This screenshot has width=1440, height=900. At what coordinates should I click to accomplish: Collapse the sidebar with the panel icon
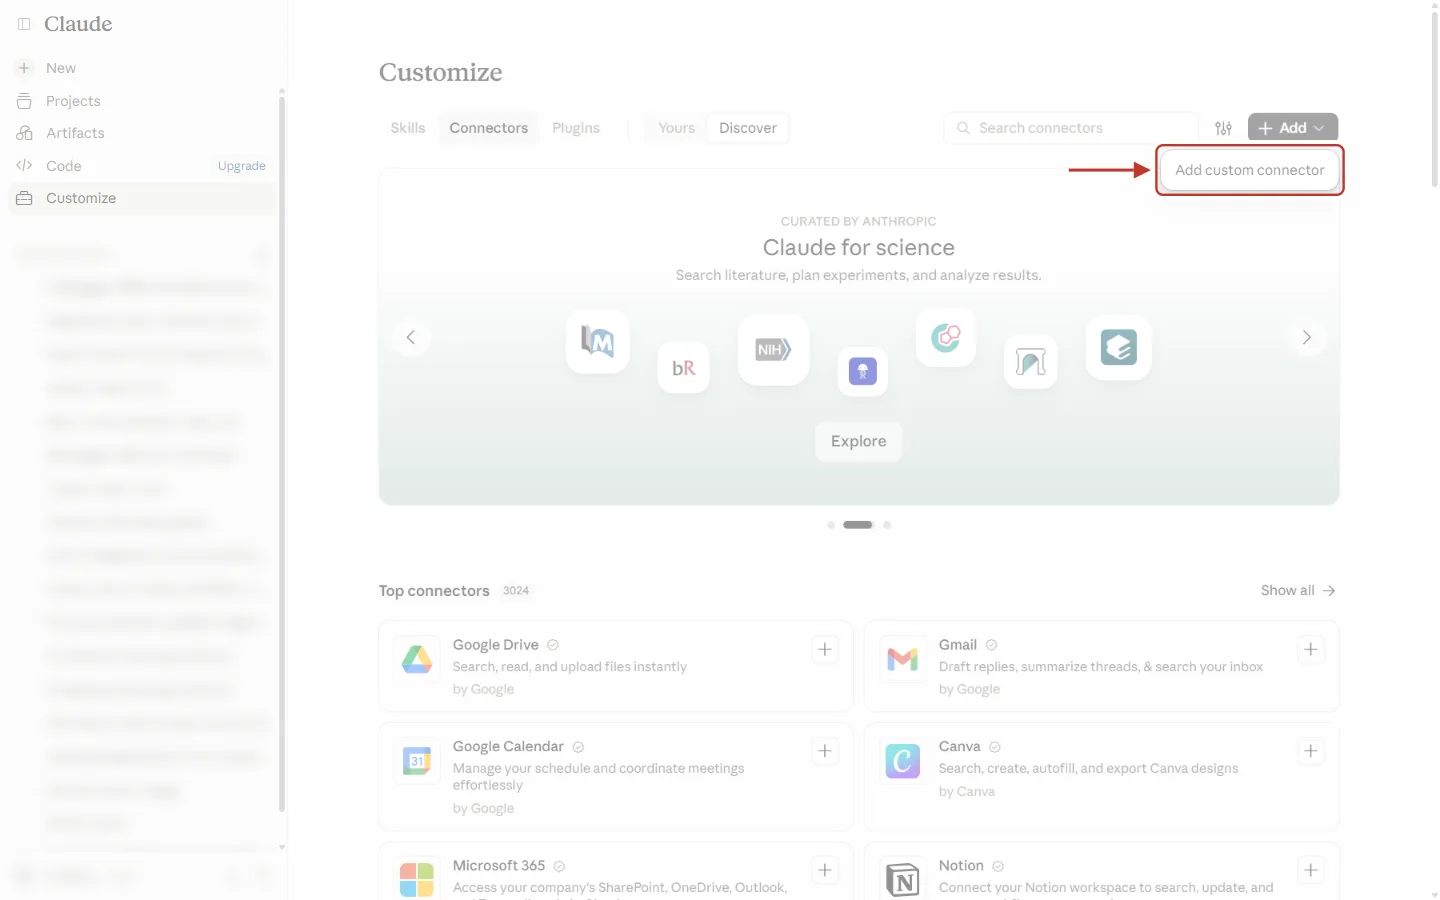24,24
